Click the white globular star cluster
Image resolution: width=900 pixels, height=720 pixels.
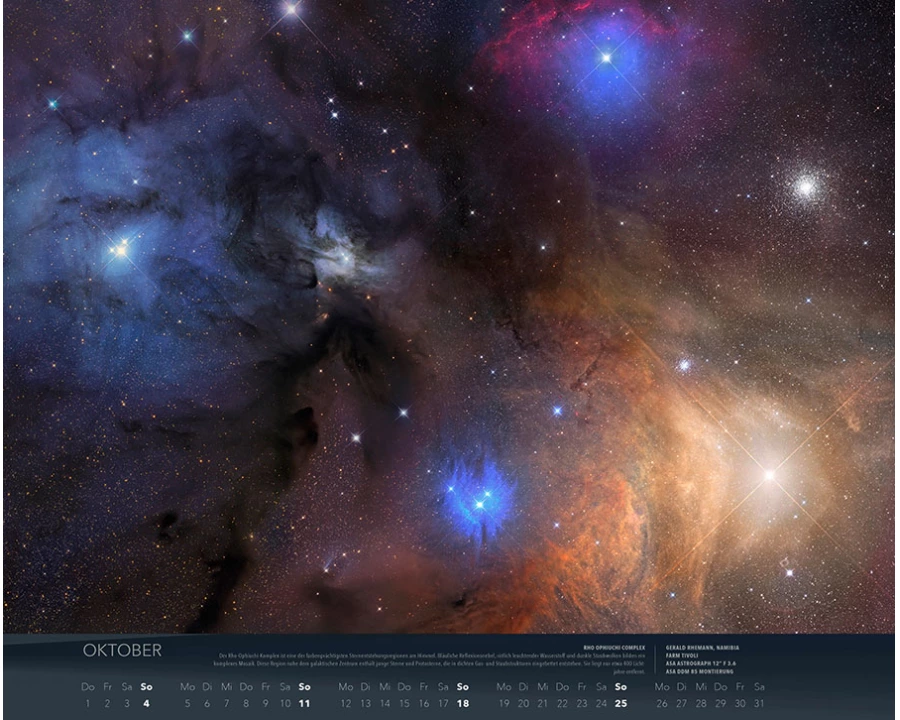[806, 186]
